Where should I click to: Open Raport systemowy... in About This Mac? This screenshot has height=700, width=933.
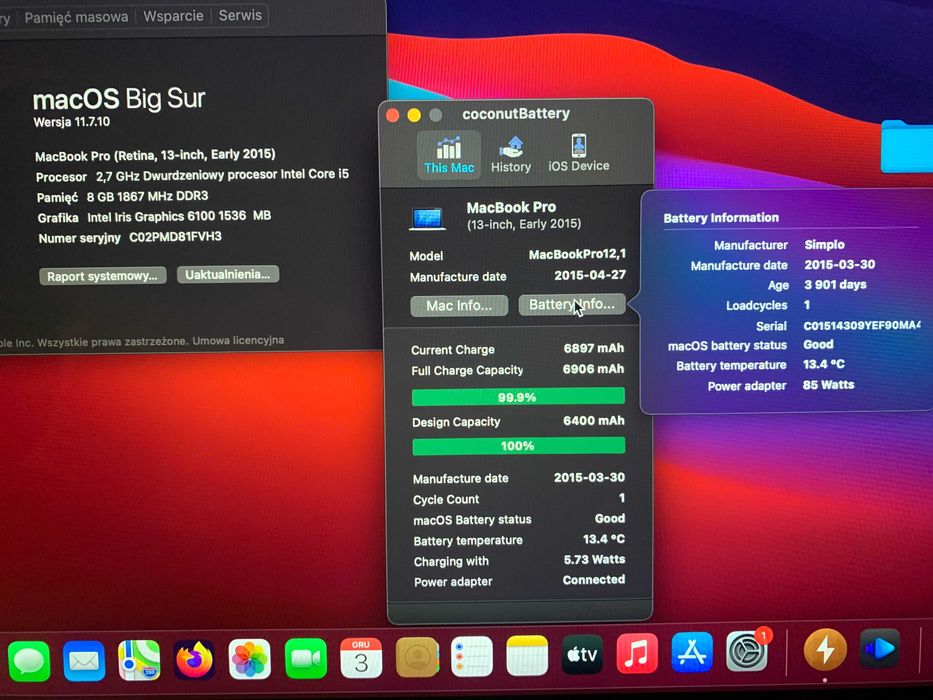pyautogui.click(x=102, y=276)
